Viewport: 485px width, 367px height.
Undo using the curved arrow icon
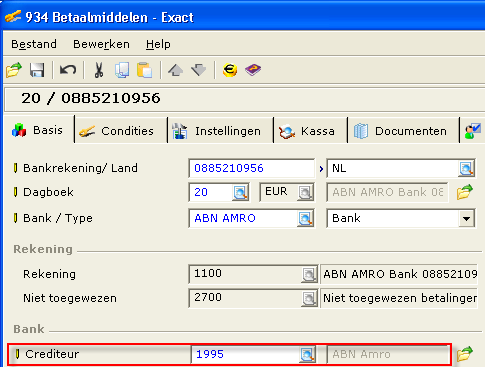(68, 70)
